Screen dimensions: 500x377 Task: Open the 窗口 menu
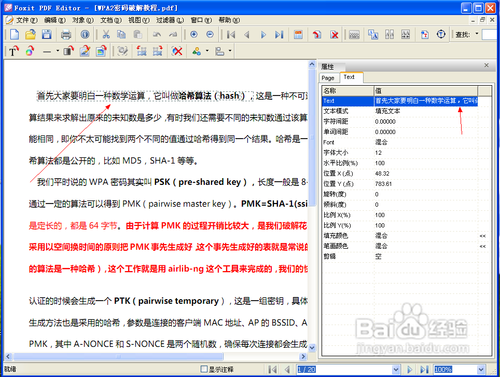[x=201, y=20]
